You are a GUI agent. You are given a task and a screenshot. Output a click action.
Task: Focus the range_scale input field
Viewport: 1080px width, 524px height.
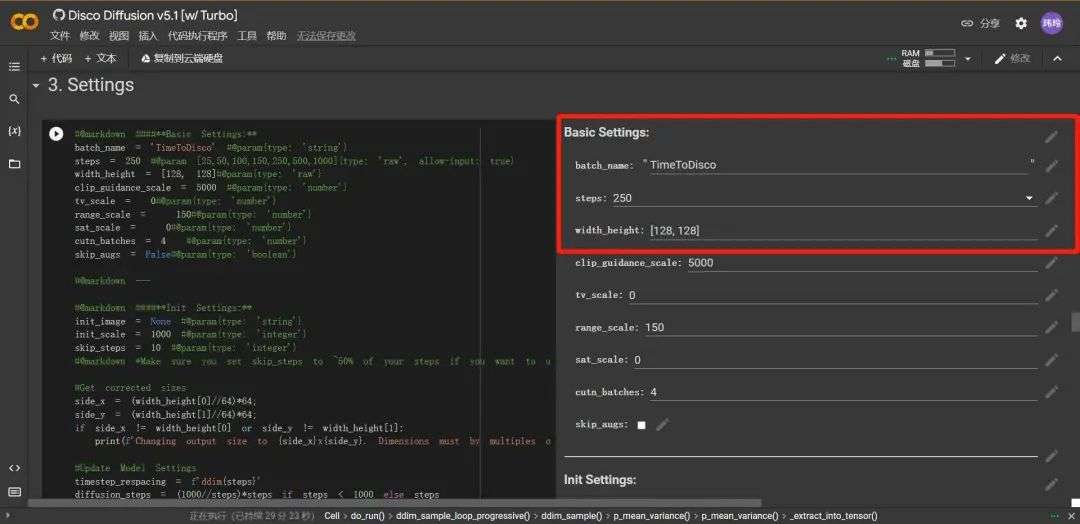pyautogui.click(x=841, y=328)
